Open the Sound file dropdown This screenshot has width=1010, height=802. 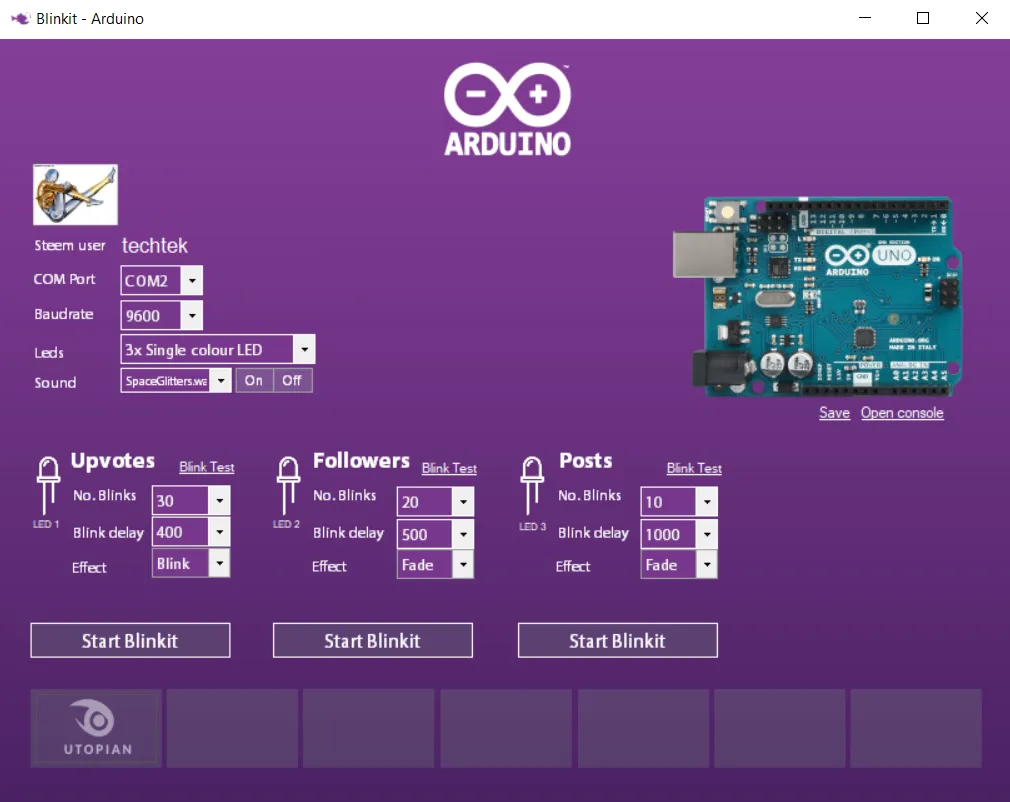click(221, 381)
